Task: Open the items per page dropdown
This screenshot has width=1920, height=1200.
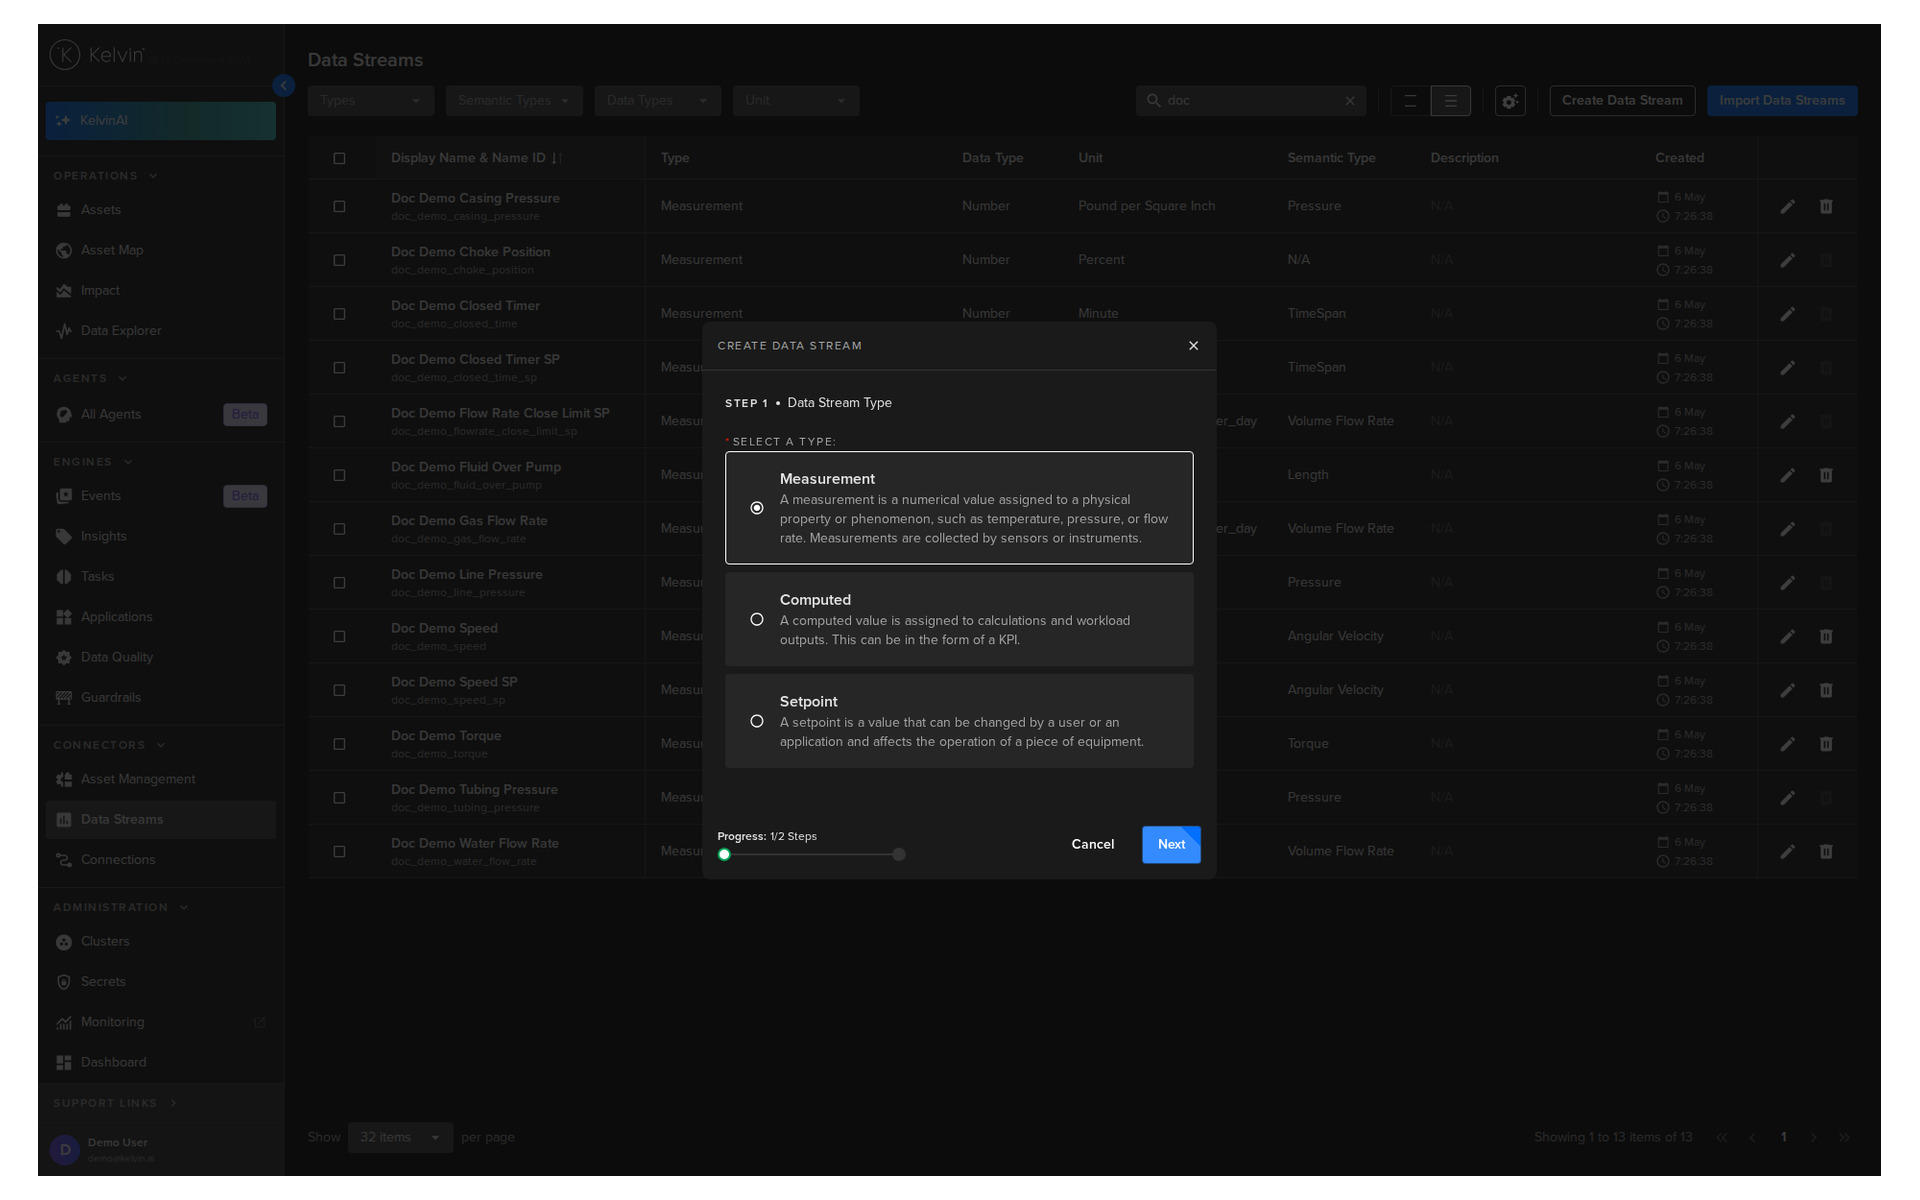Action: [400, 1138]
